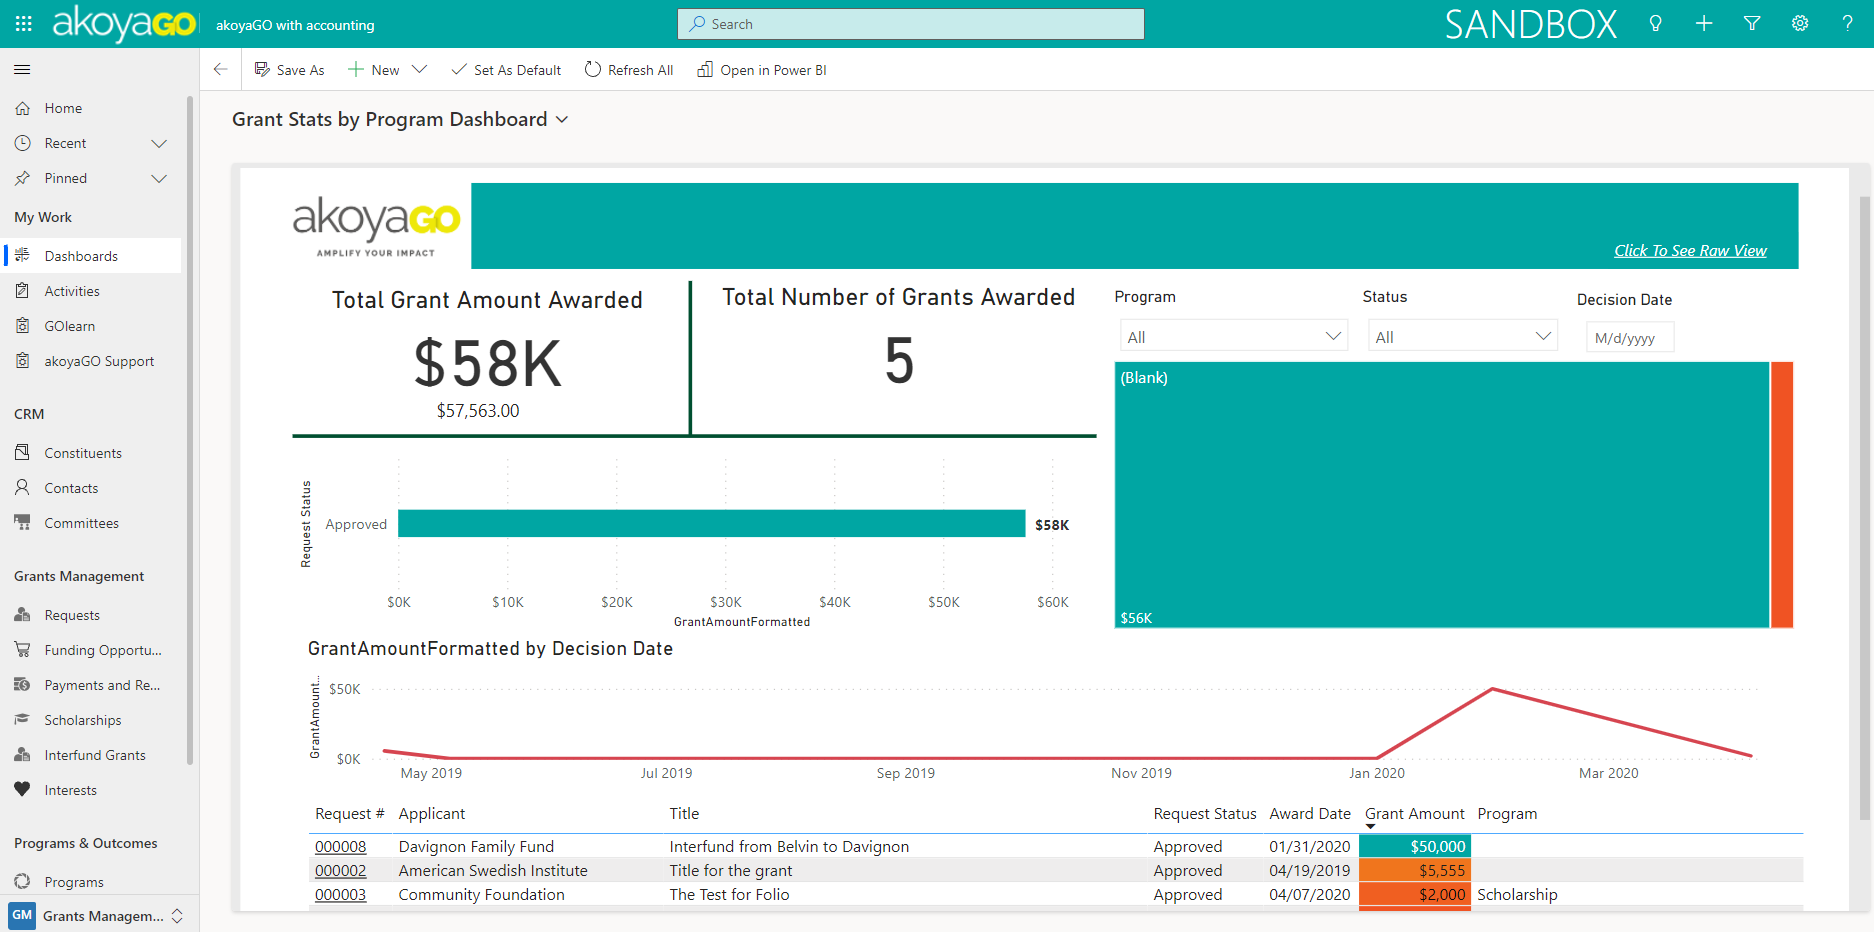Click the Save As button
The height and width of the screenshot is (932, 1874).
point(289,69)
